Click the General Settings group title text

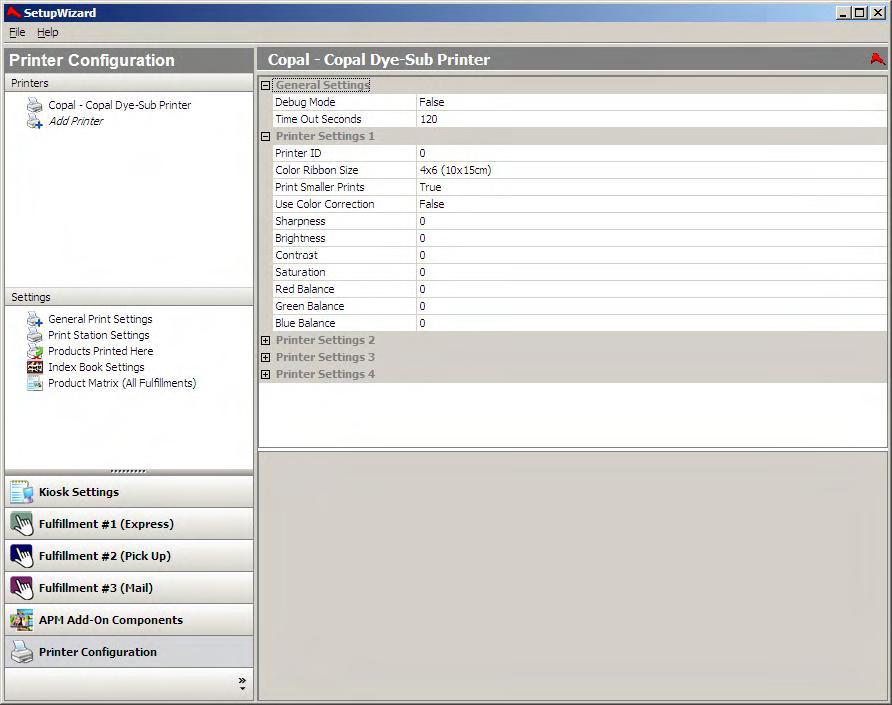[x=323, y=85]
